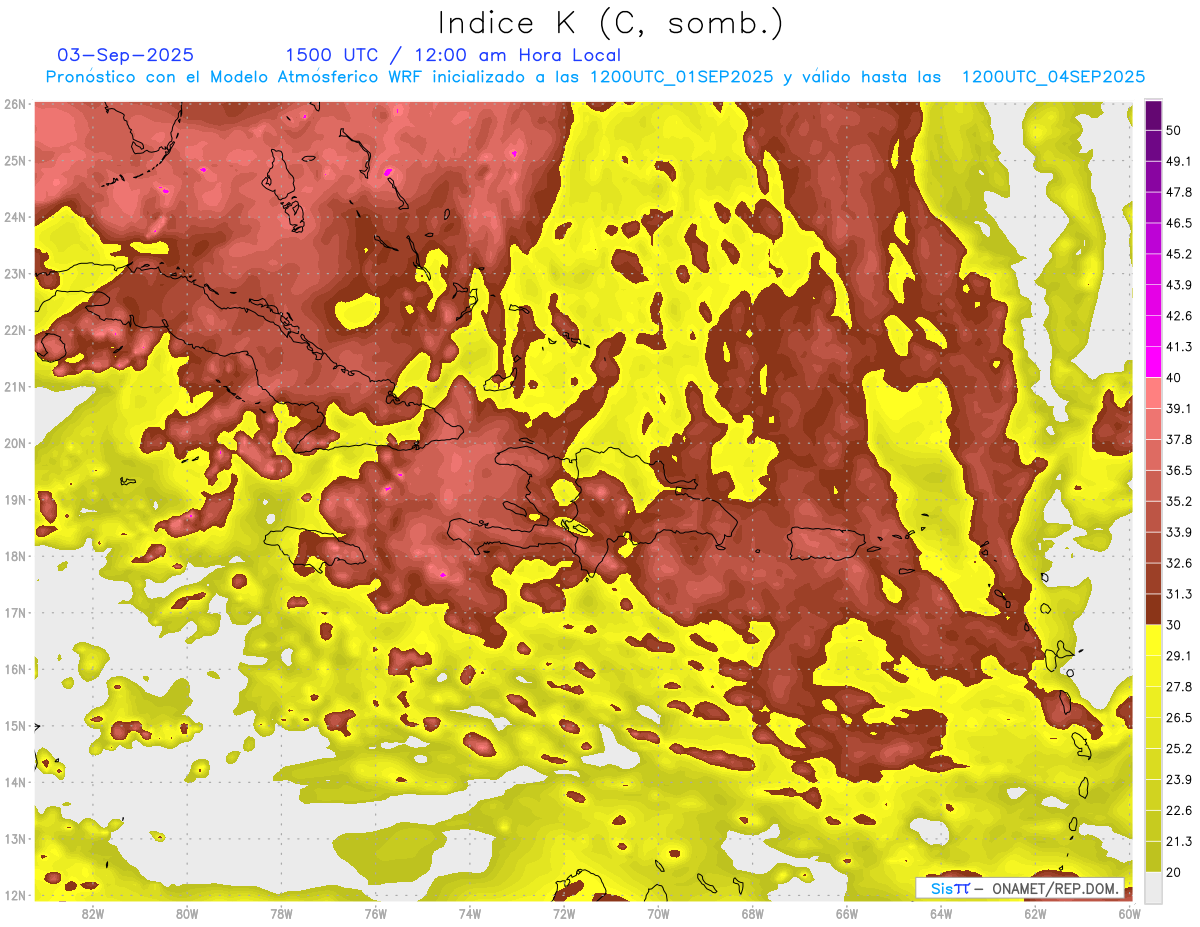Click the '82W' longitude label
Image resolution: width=1200 pixels, height=927 pixels.
click(x=93, y=914)
